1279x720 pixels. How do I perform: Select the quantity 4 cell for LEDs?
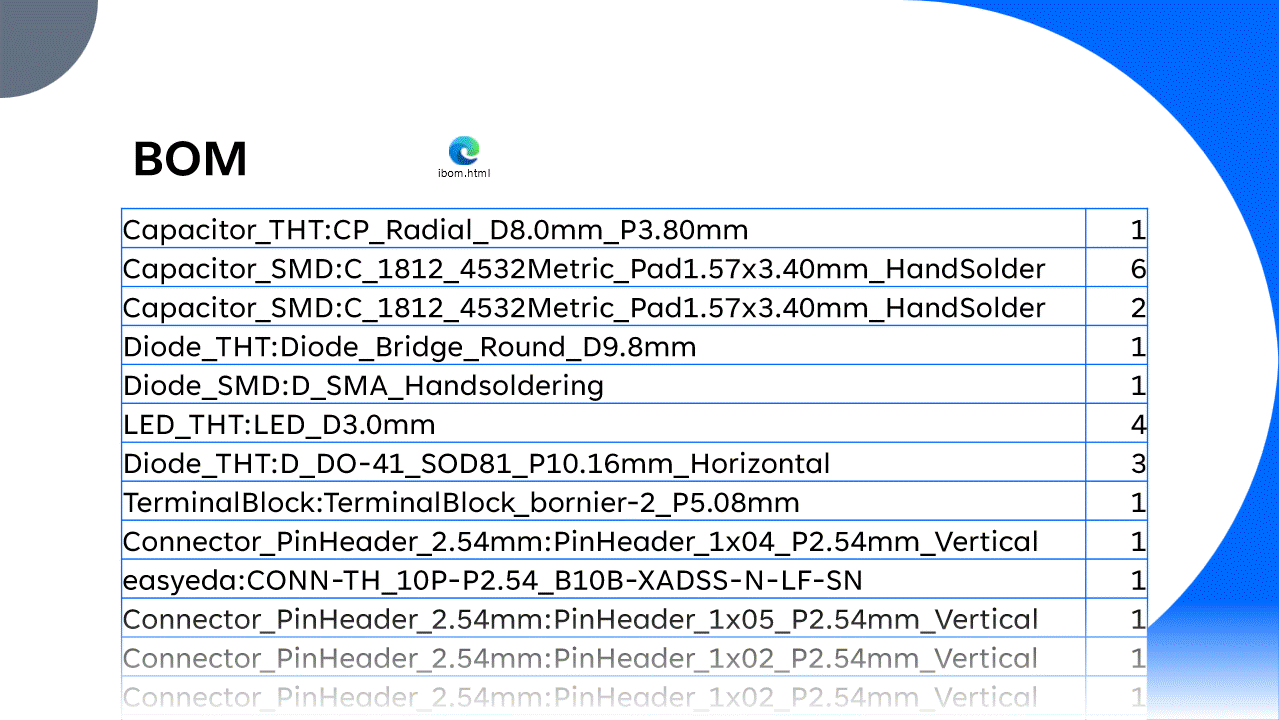pyautogui.click(x=1116, y=425)
